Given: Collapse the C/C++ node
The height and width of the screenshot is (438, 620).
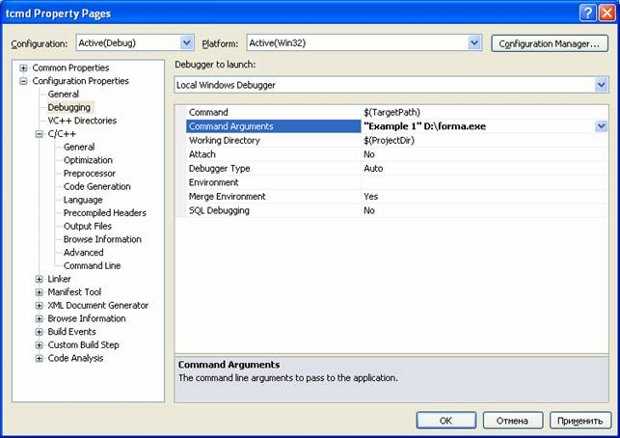Looking at the screenshot, I should (39, 134).
